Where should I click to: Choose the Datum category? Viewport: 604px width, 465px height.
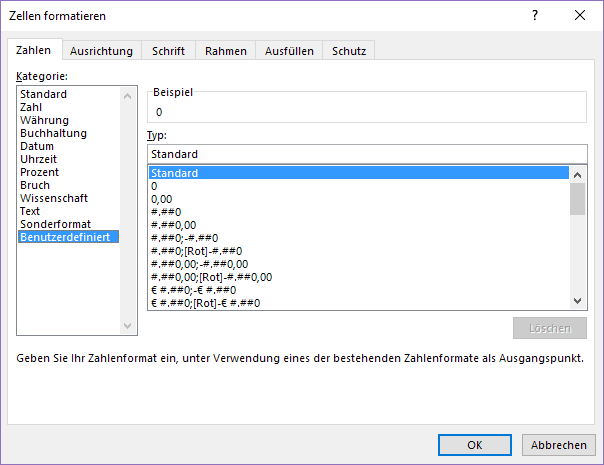(37, 146)
